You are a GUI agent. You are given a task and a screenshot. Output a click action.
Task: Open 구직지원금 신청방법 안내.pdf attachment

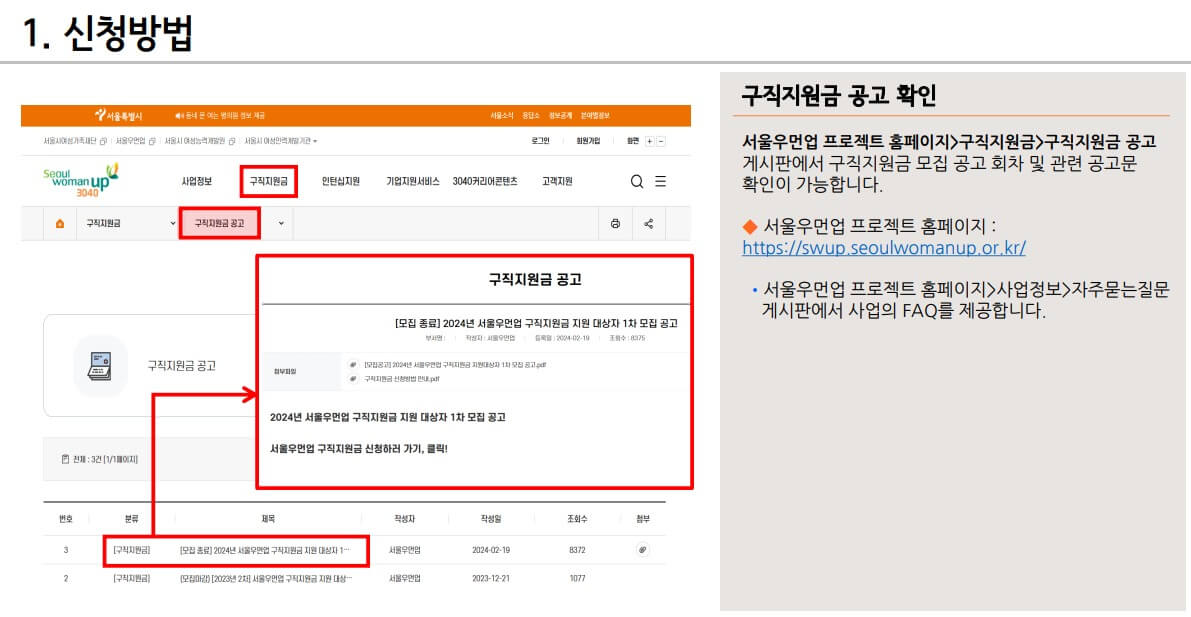(x=402, y=378)
